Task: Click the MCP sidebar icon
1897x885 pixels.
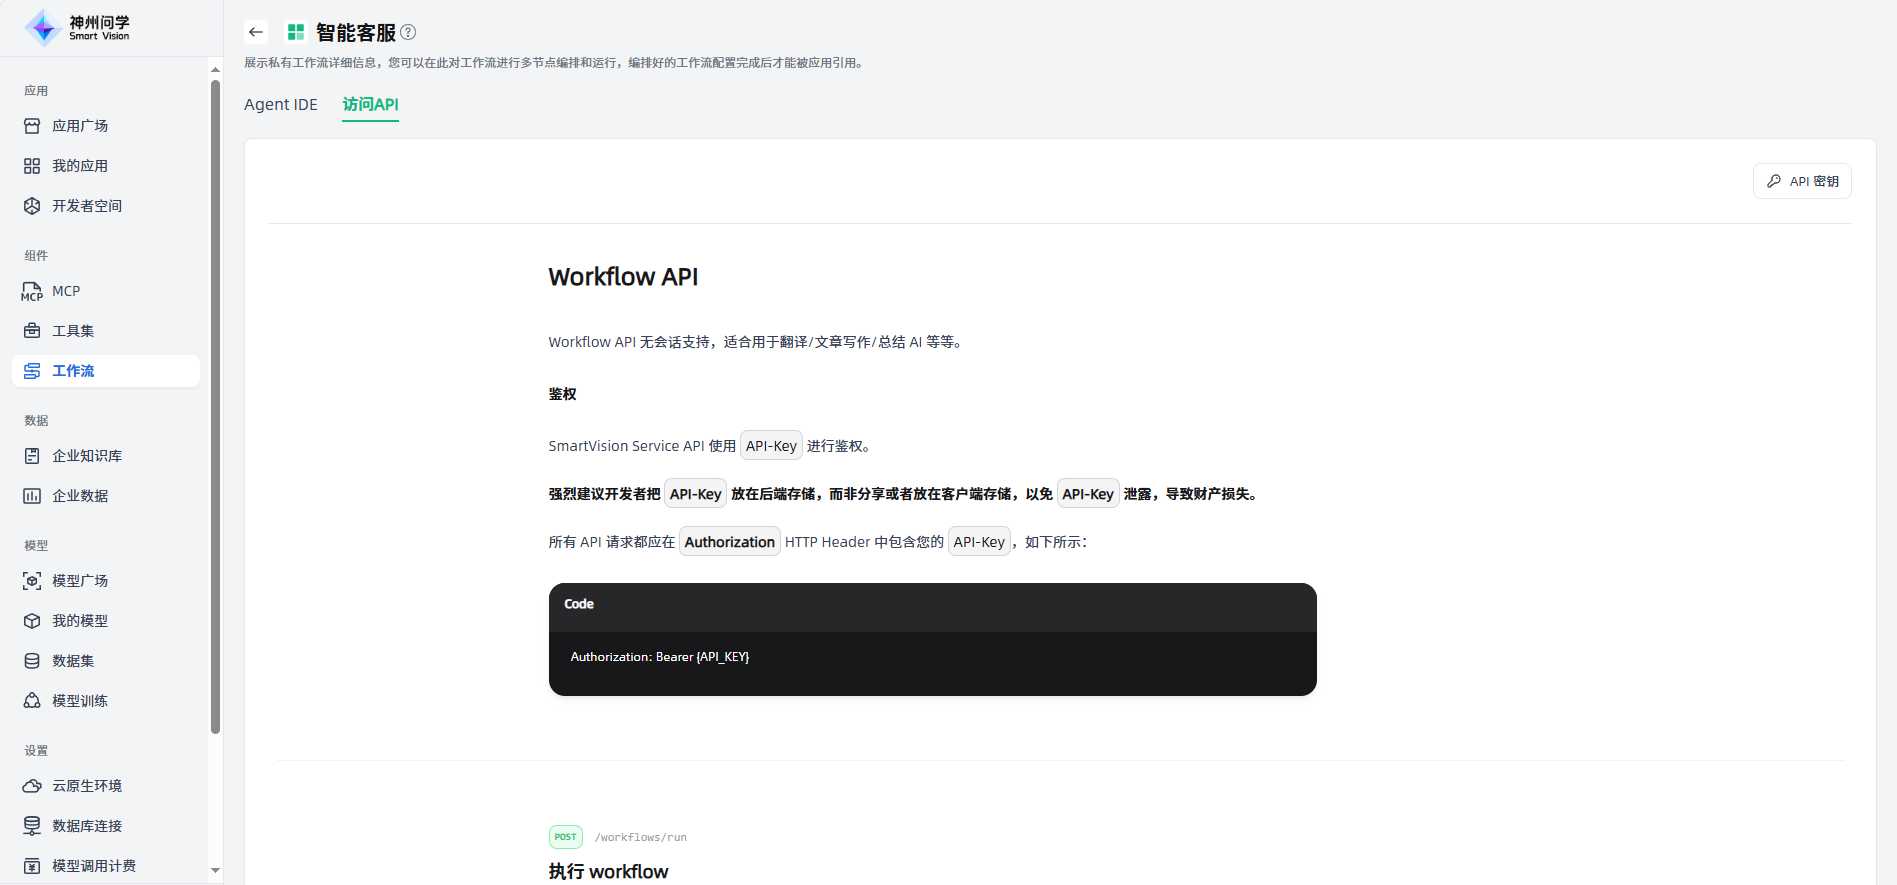Action: pos(32,291)
